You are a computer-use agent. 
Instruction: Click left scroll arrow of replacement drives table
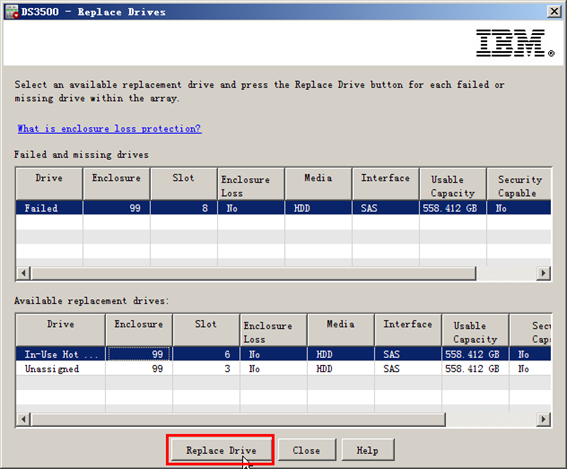(x=24, y=419)
